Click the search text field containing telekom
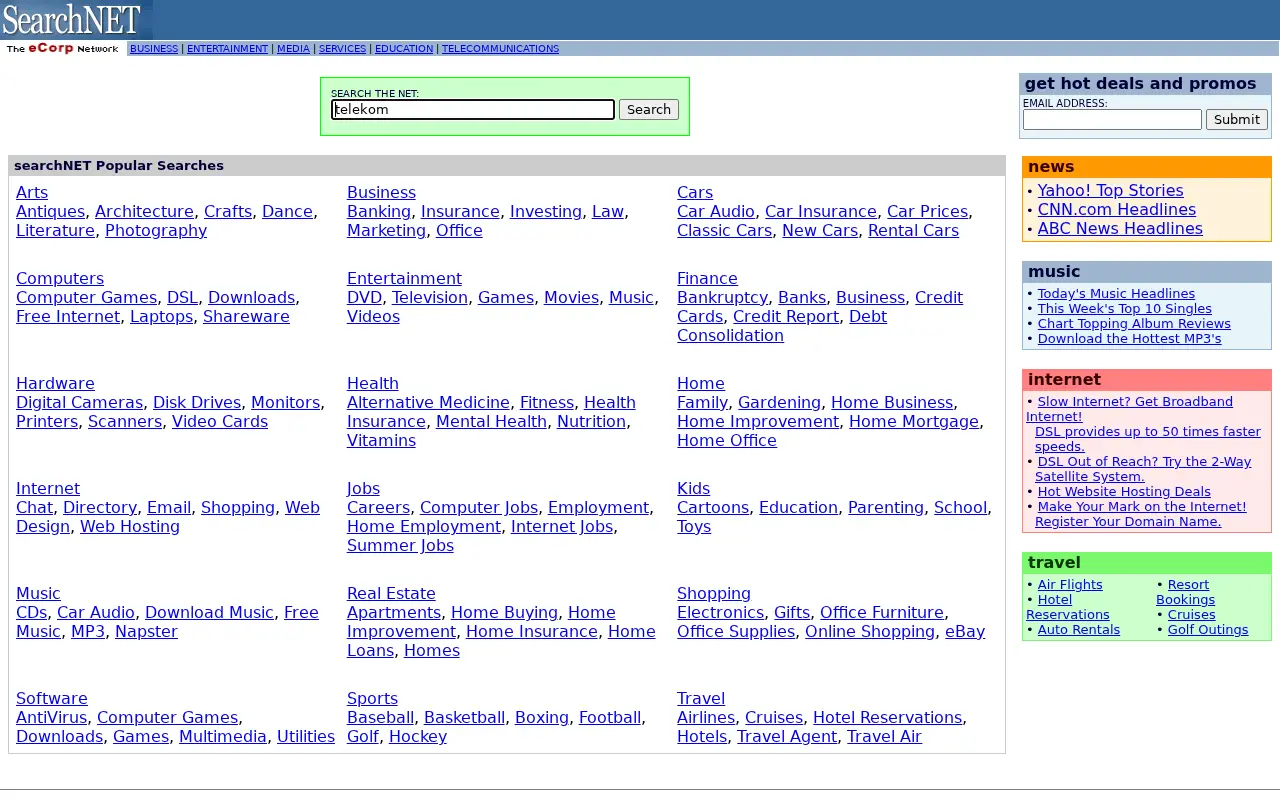The height and width of the screenshot is (800, 1280). tap(473, 110)
